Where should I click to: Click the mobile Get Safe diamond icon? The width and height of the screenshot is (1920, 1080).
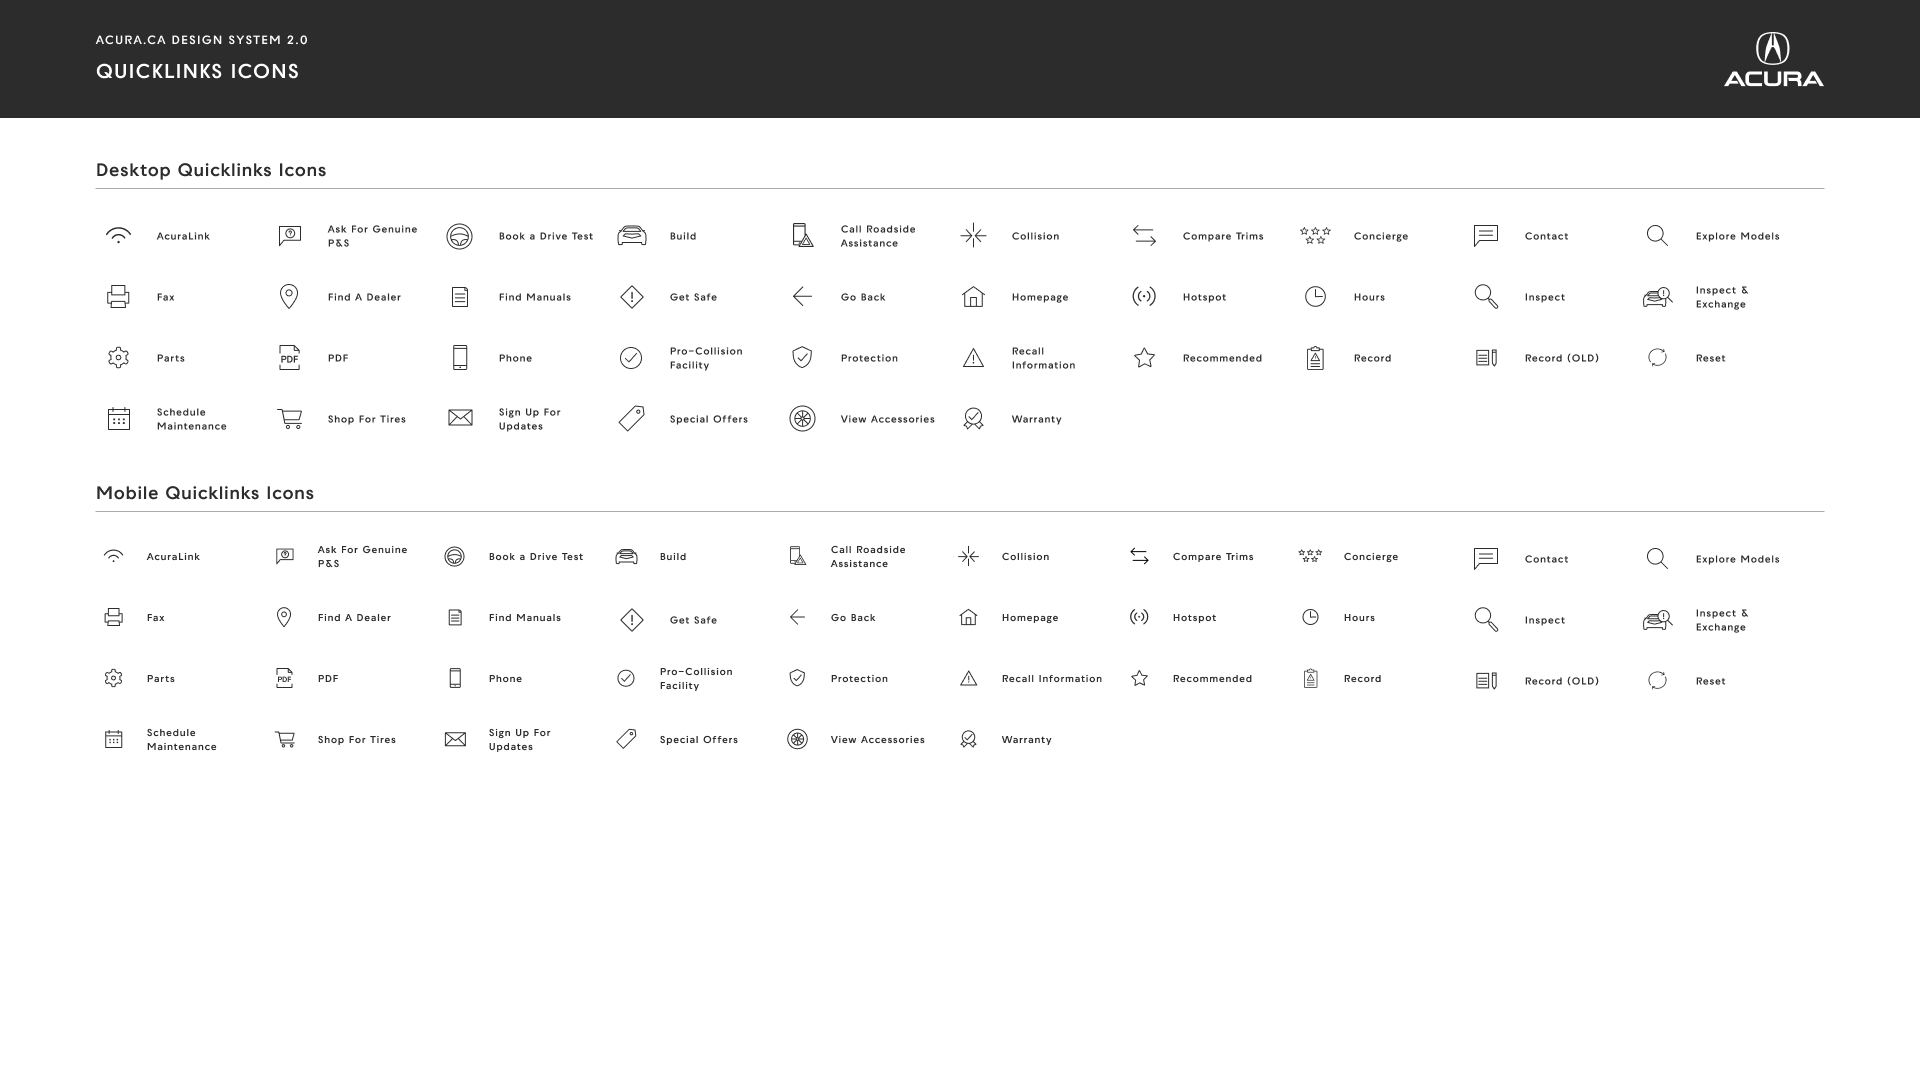632,620
